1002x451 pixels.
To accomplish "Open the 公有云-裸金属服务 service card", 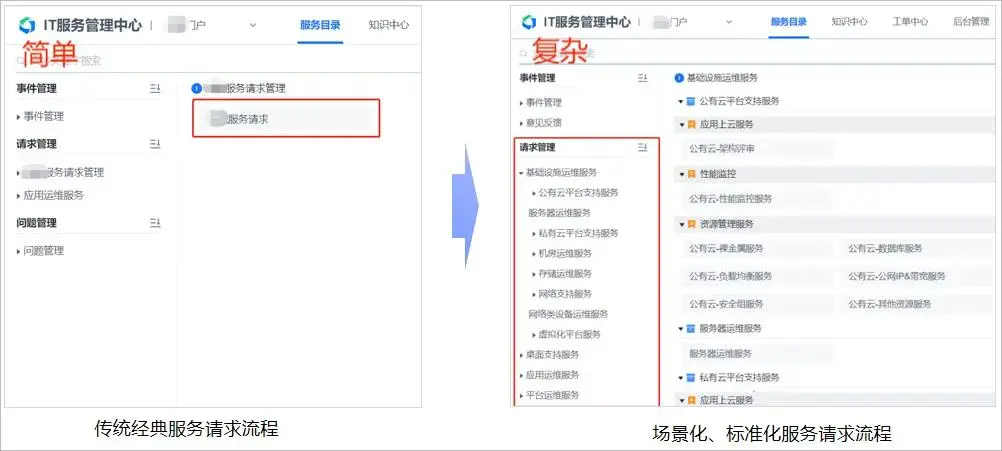I will pyautogui.click(x=757, y=248).
